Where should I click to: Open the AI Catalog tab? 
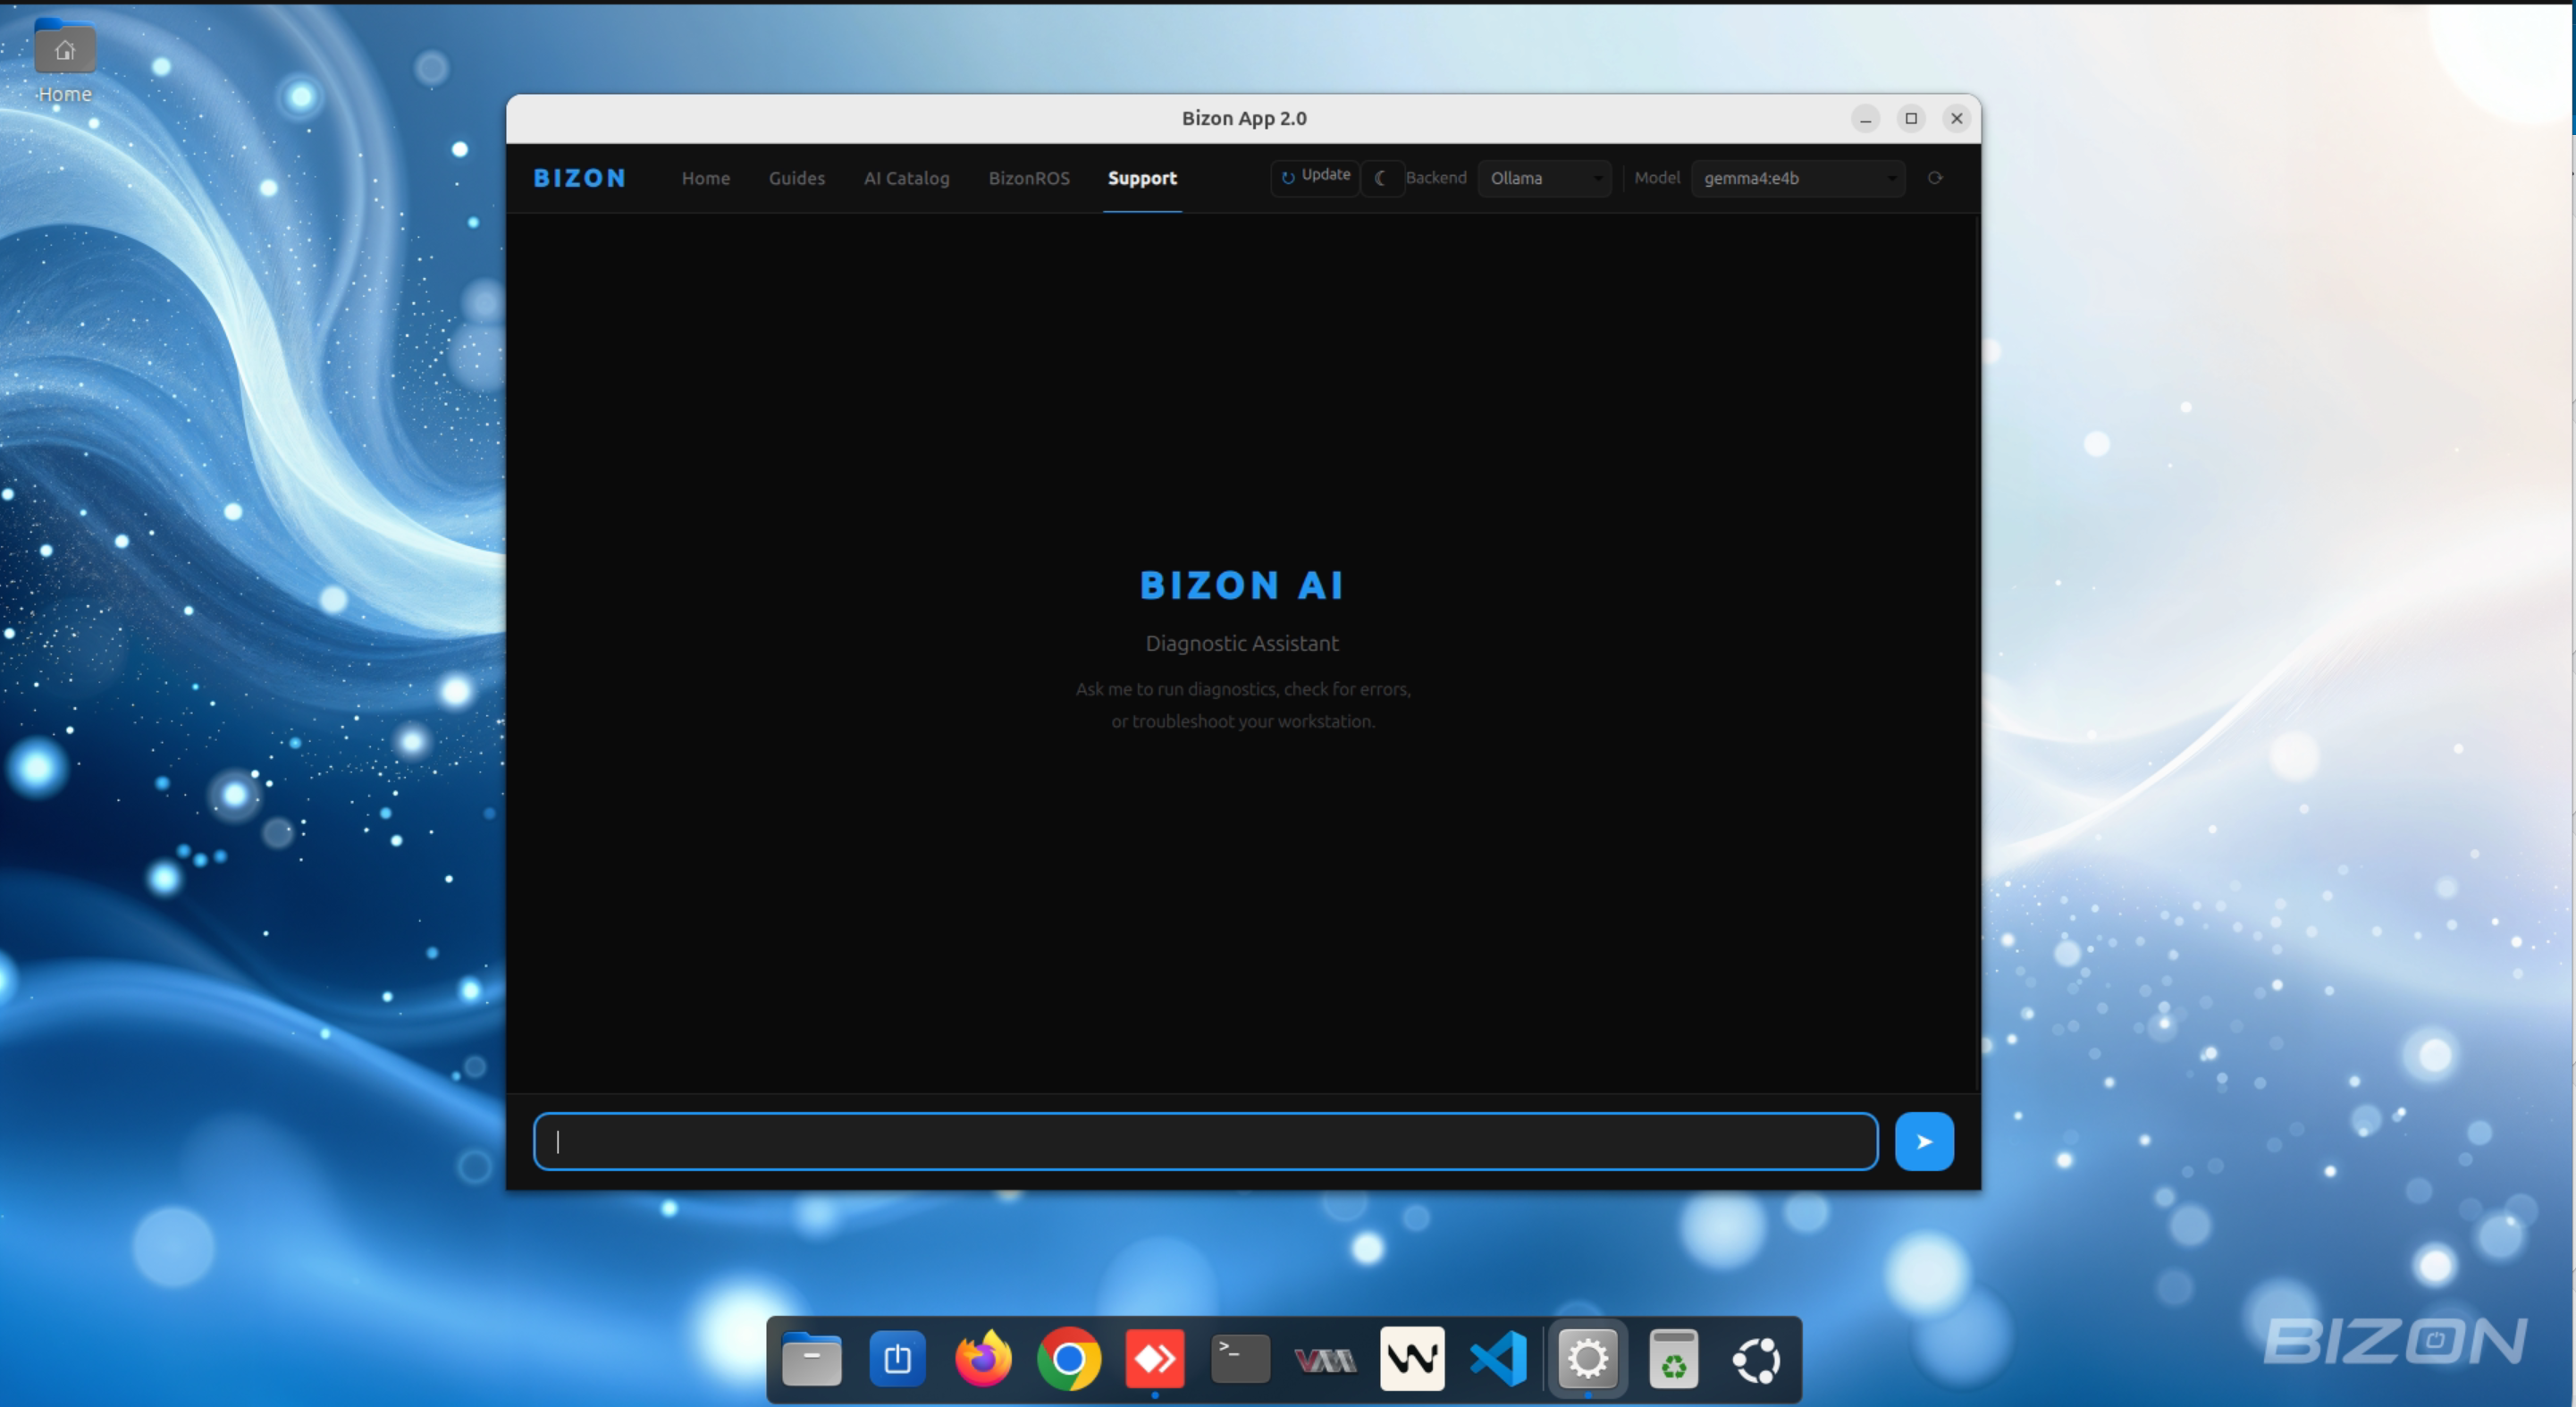906,178
